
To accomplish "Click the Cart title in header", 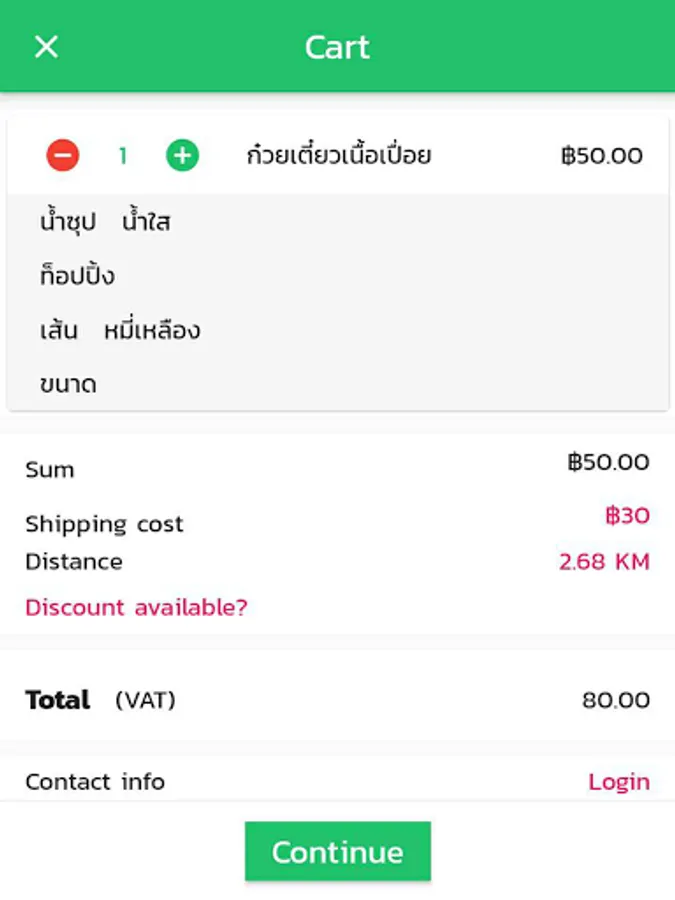I will (x=337, y=47).
